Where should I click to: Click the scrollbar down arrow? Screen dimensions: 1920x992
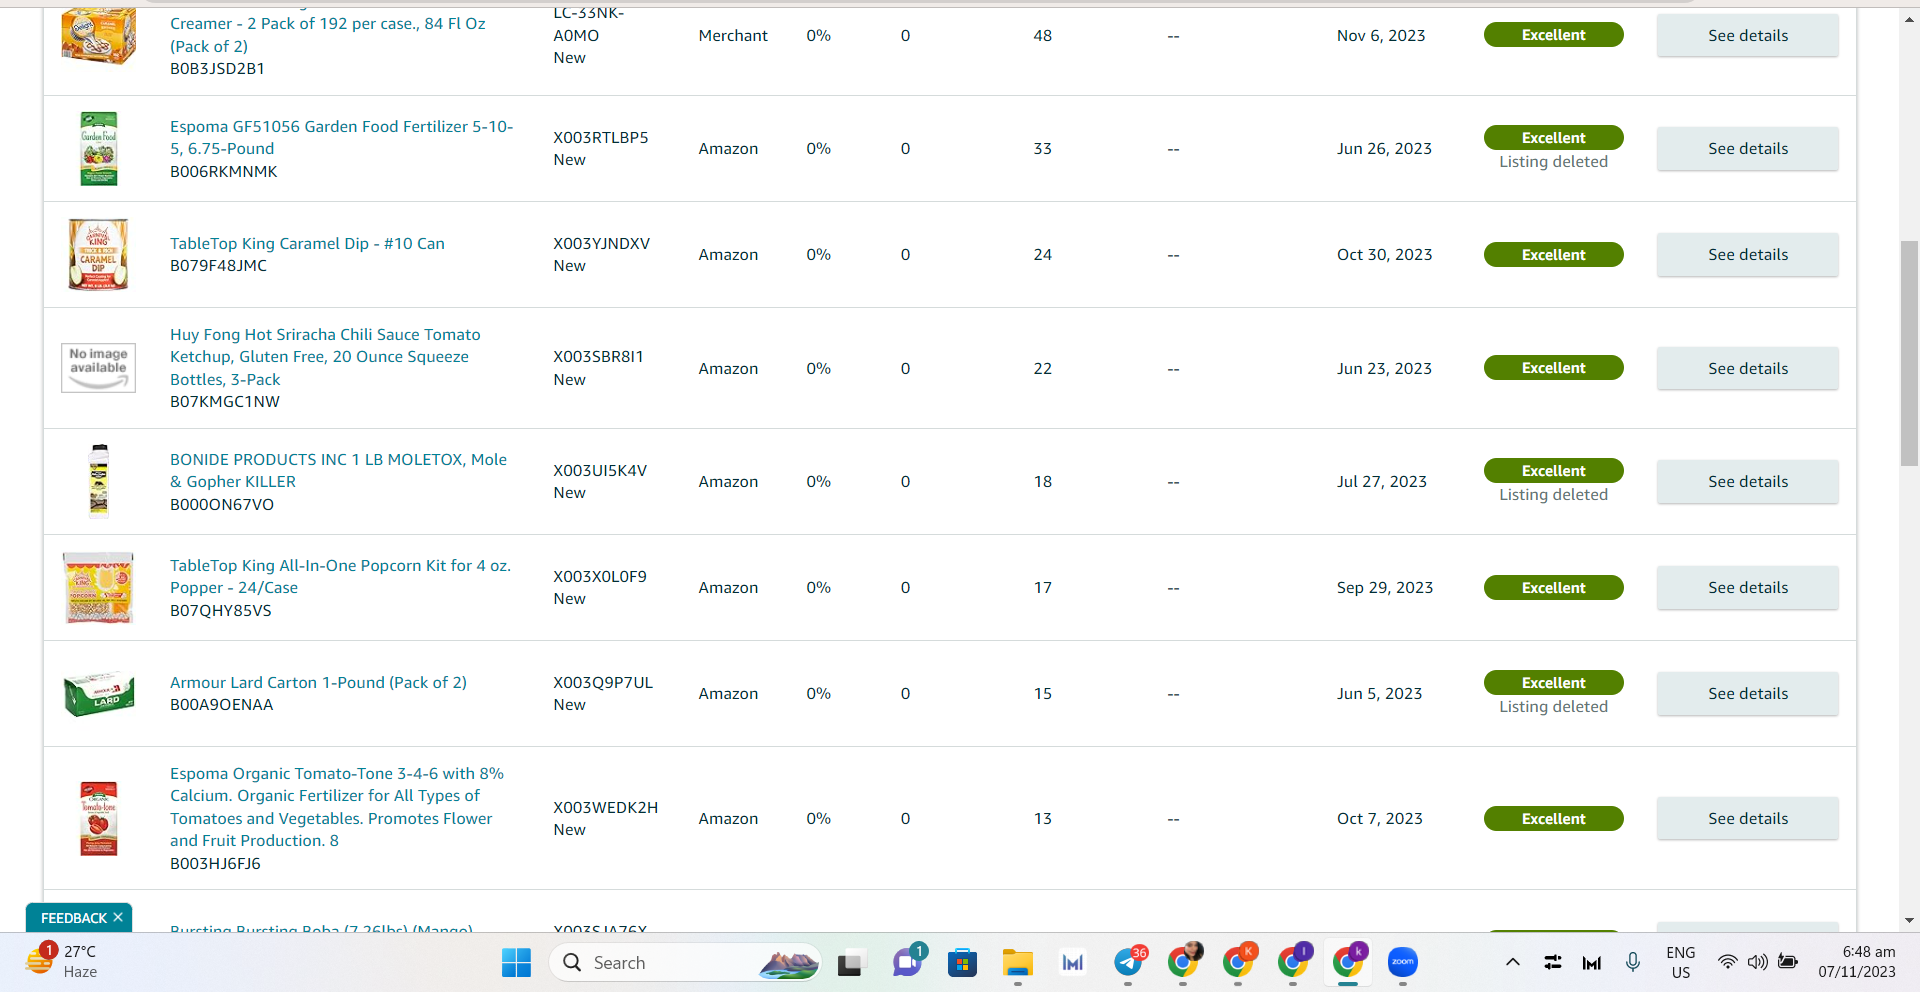click(1909, 920)
